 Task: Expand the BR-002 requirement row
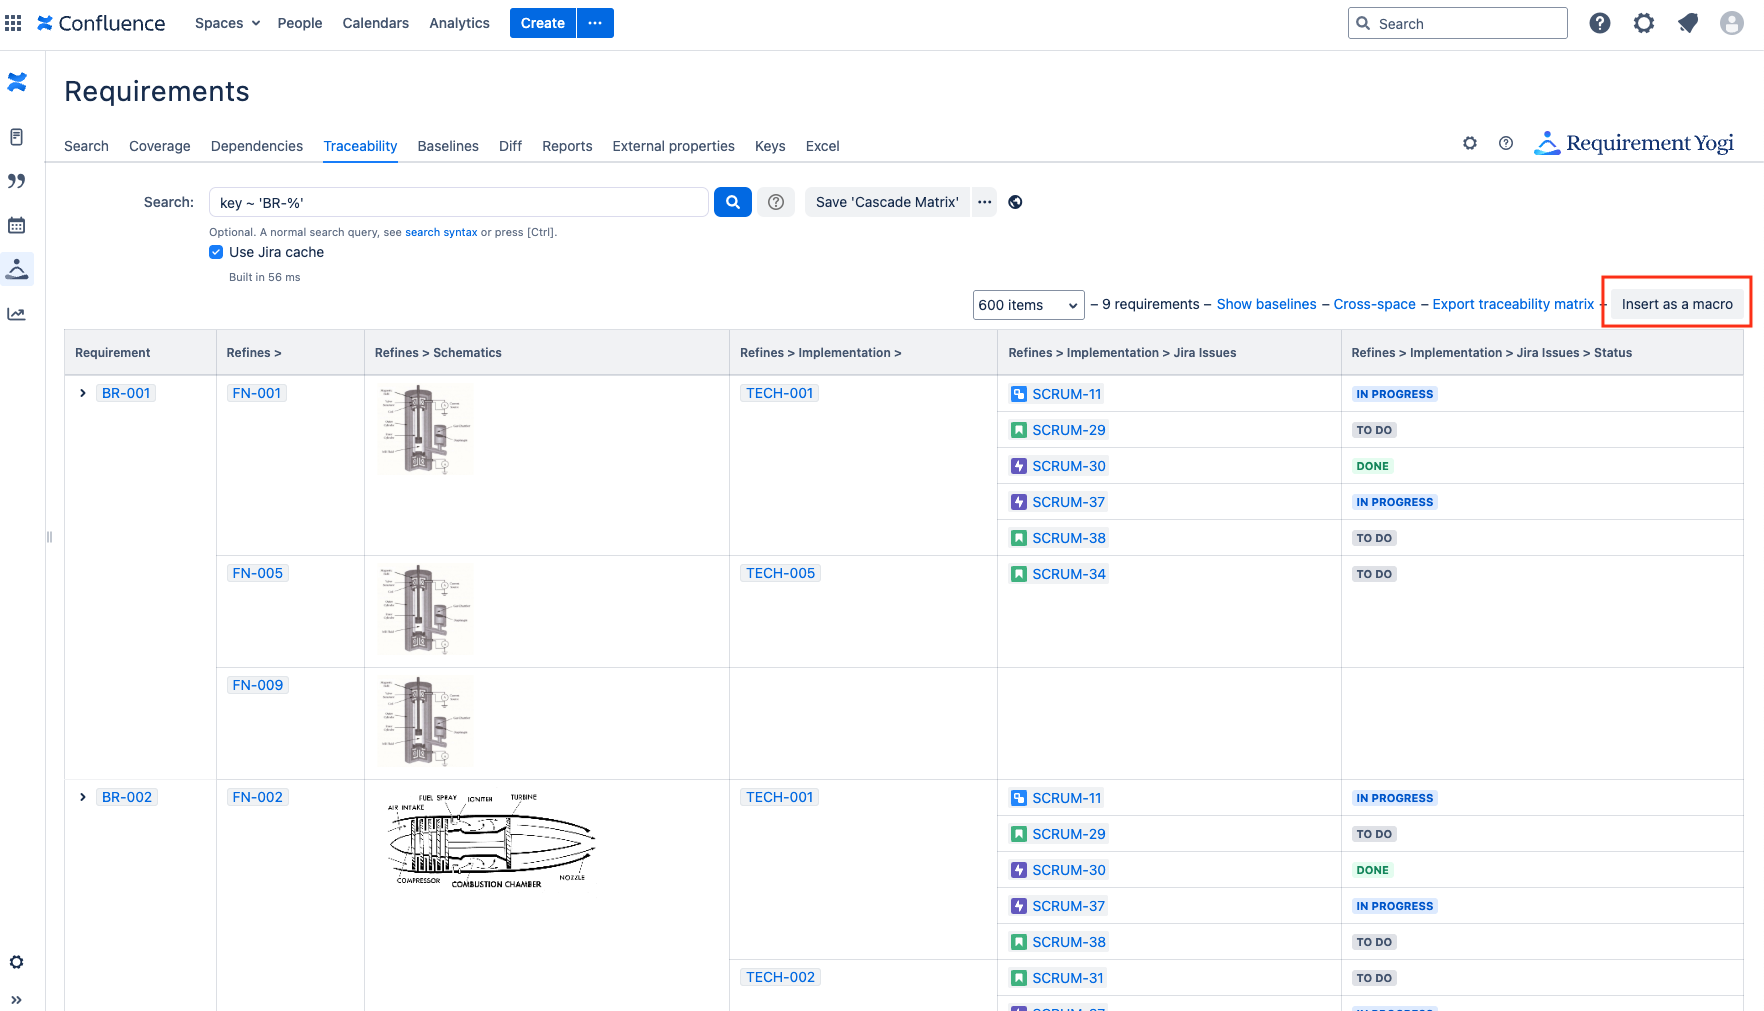click(83, 797)
